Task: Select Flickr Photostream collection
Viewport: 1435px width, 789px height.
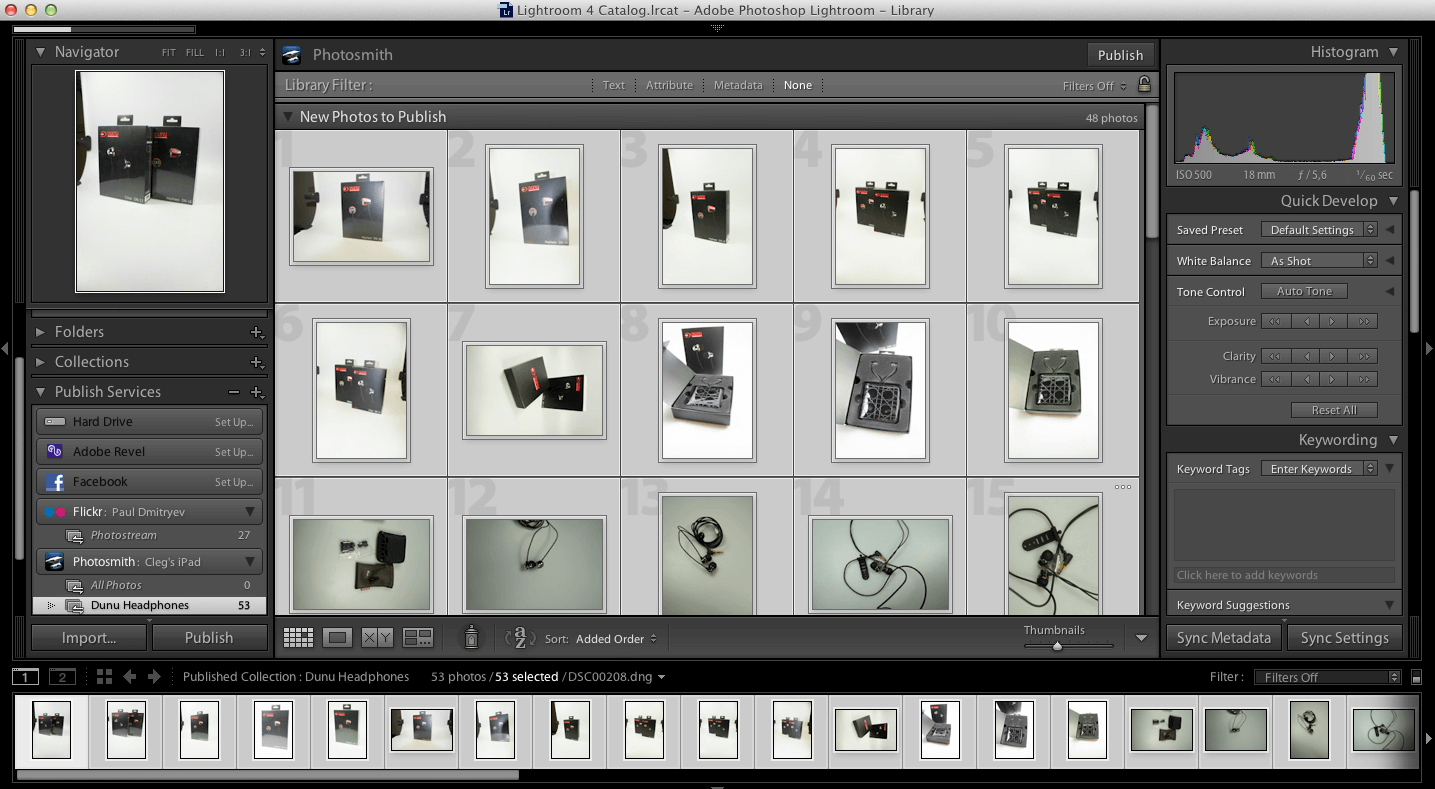Action: click(150, 535)
